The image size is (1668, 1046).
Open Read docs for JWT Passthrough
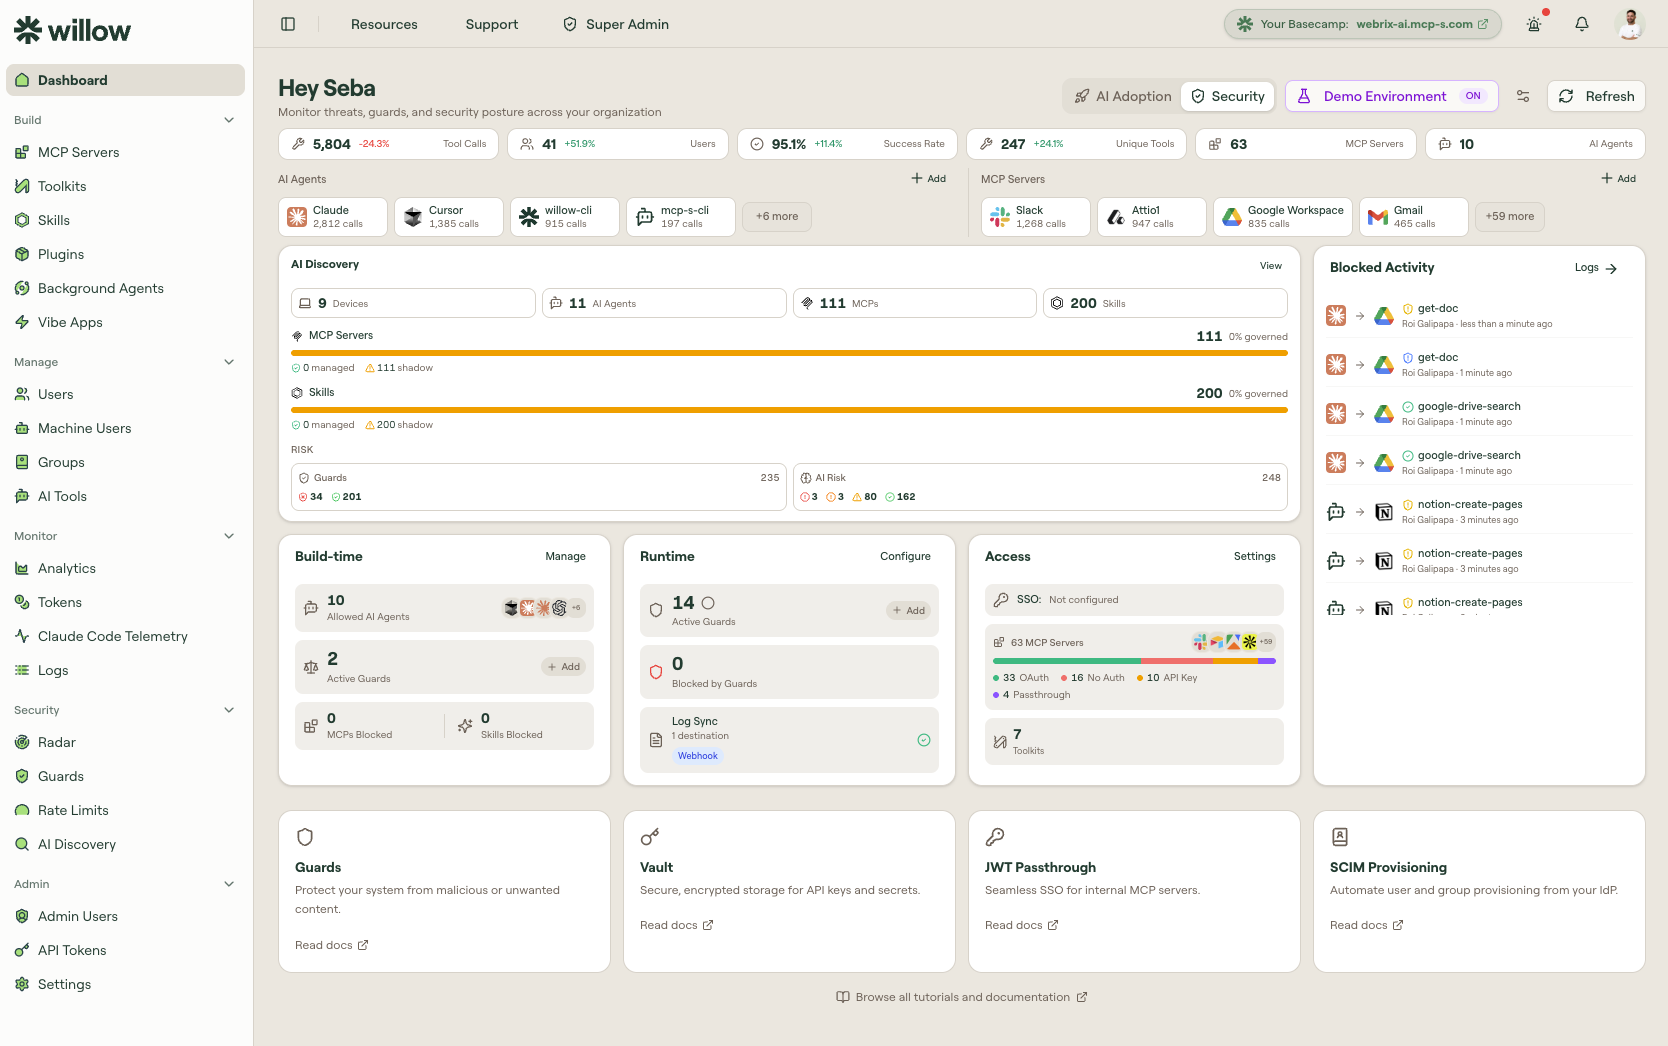1022,925
